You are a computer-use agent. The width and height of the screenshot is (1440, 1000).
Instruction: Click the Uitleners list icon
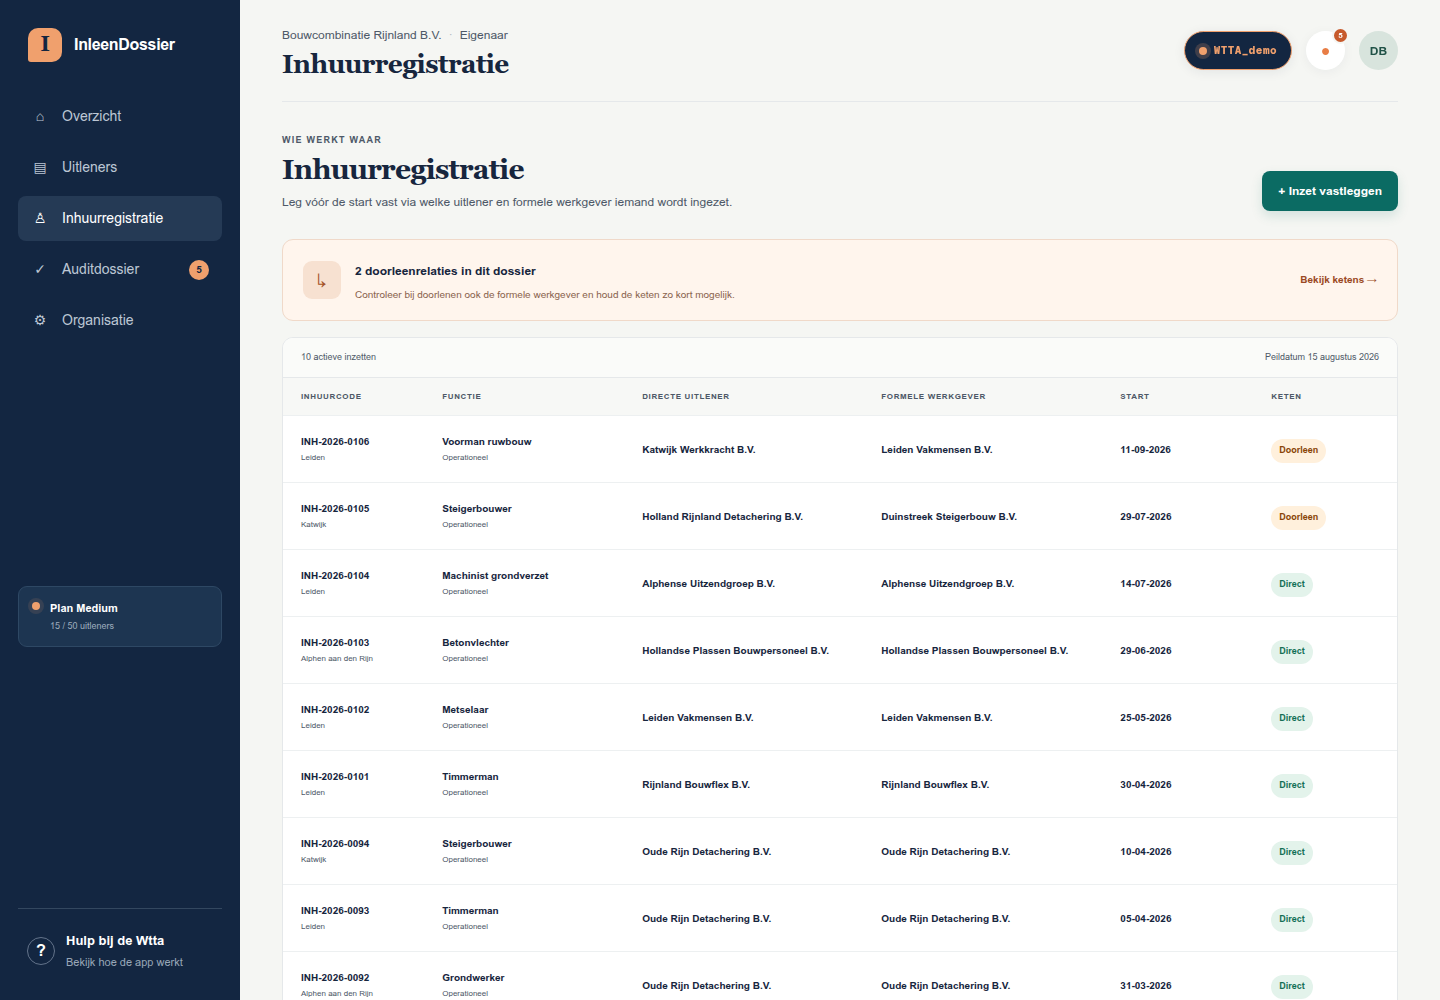click(40, 168)
